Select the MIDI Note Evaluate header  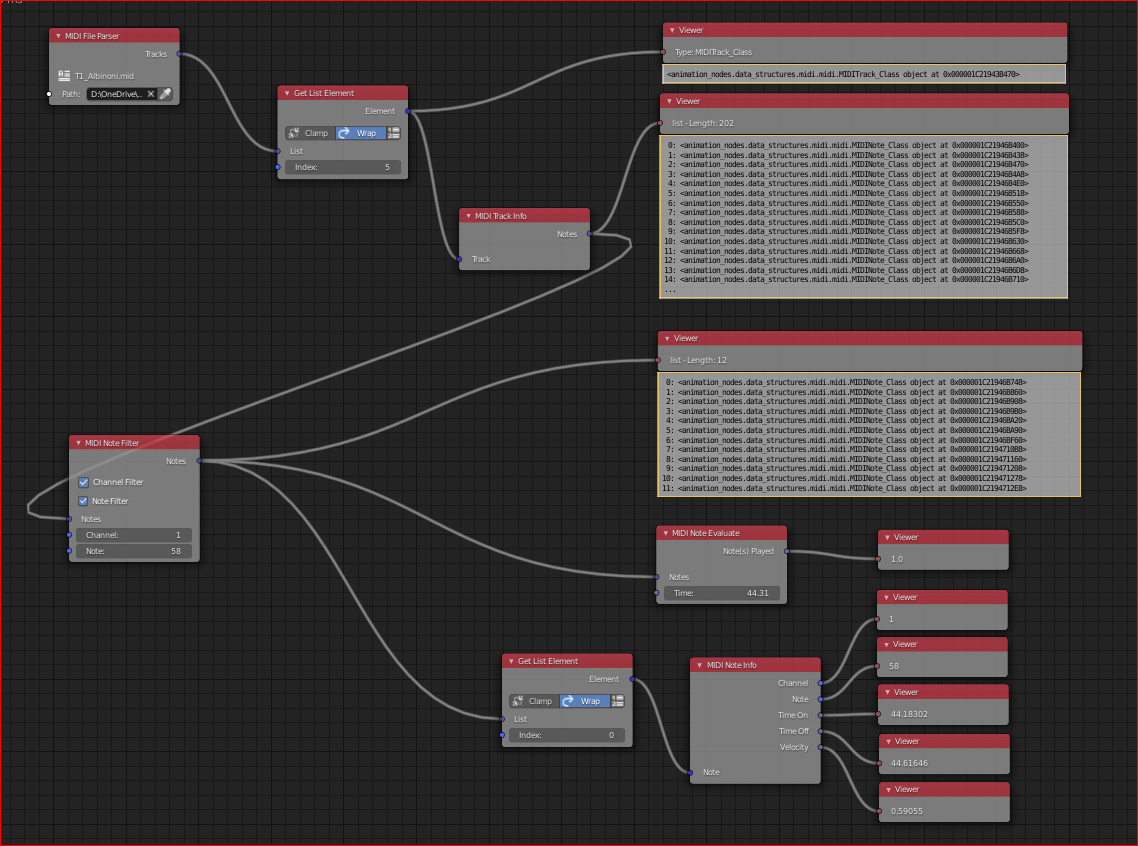click(x=721, y=533)
